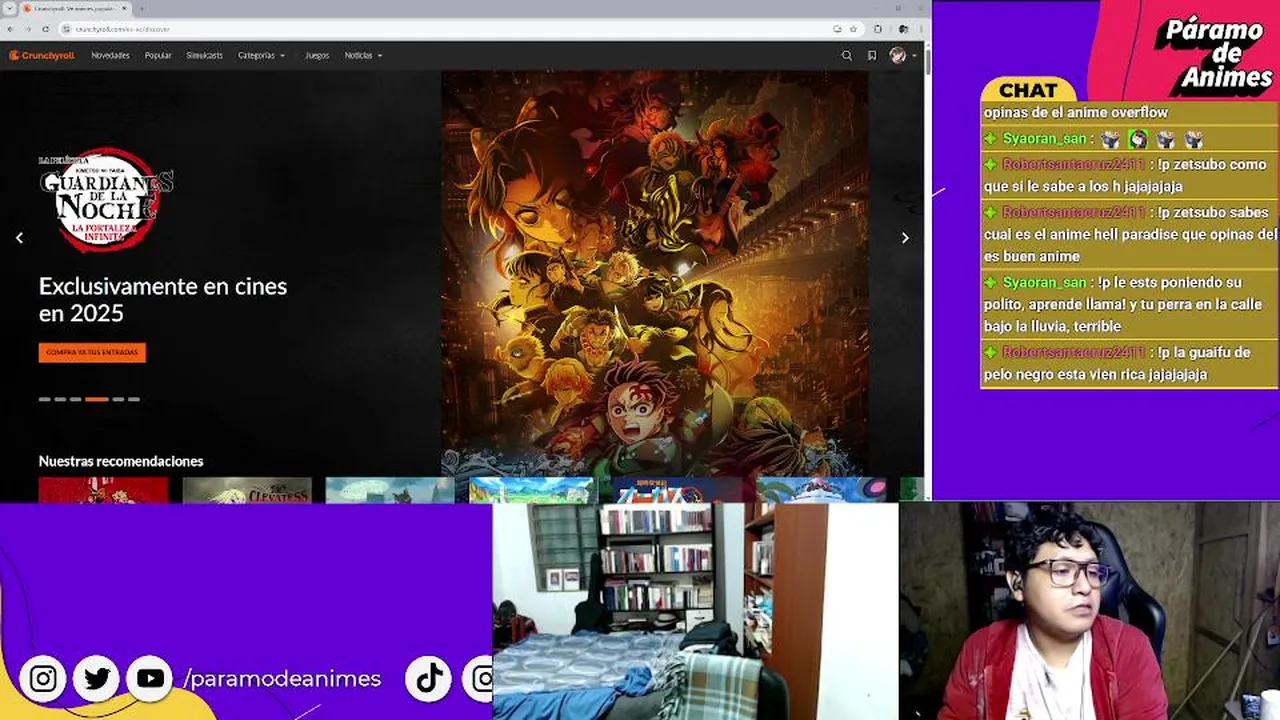The image size is (1280, 720).
Task: Open the Crunchyroll search icon
Action: 847,56
